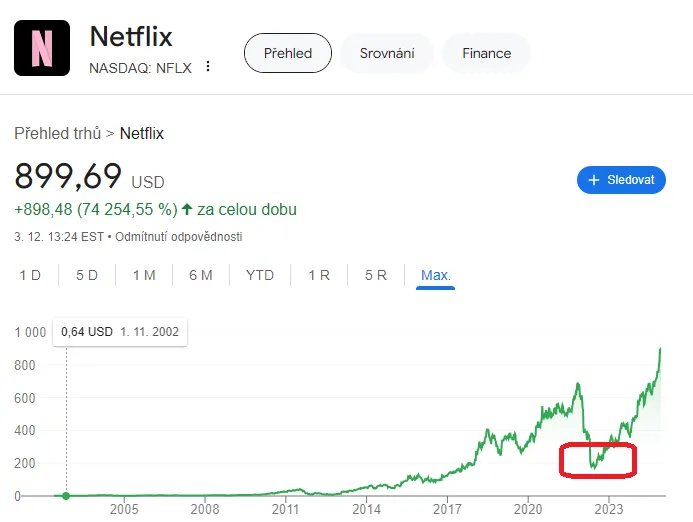The width and height of the screenshot is (693, 522).
Task: Click the Netflix logo icon
Action: (42, 48)
